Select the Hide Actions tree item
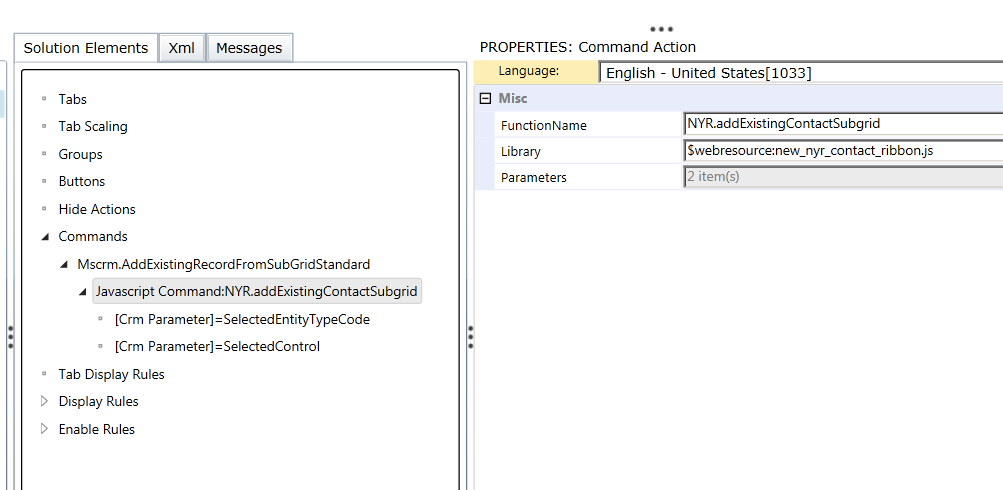Screen dimensions: 1003x490 coord(96,209)
